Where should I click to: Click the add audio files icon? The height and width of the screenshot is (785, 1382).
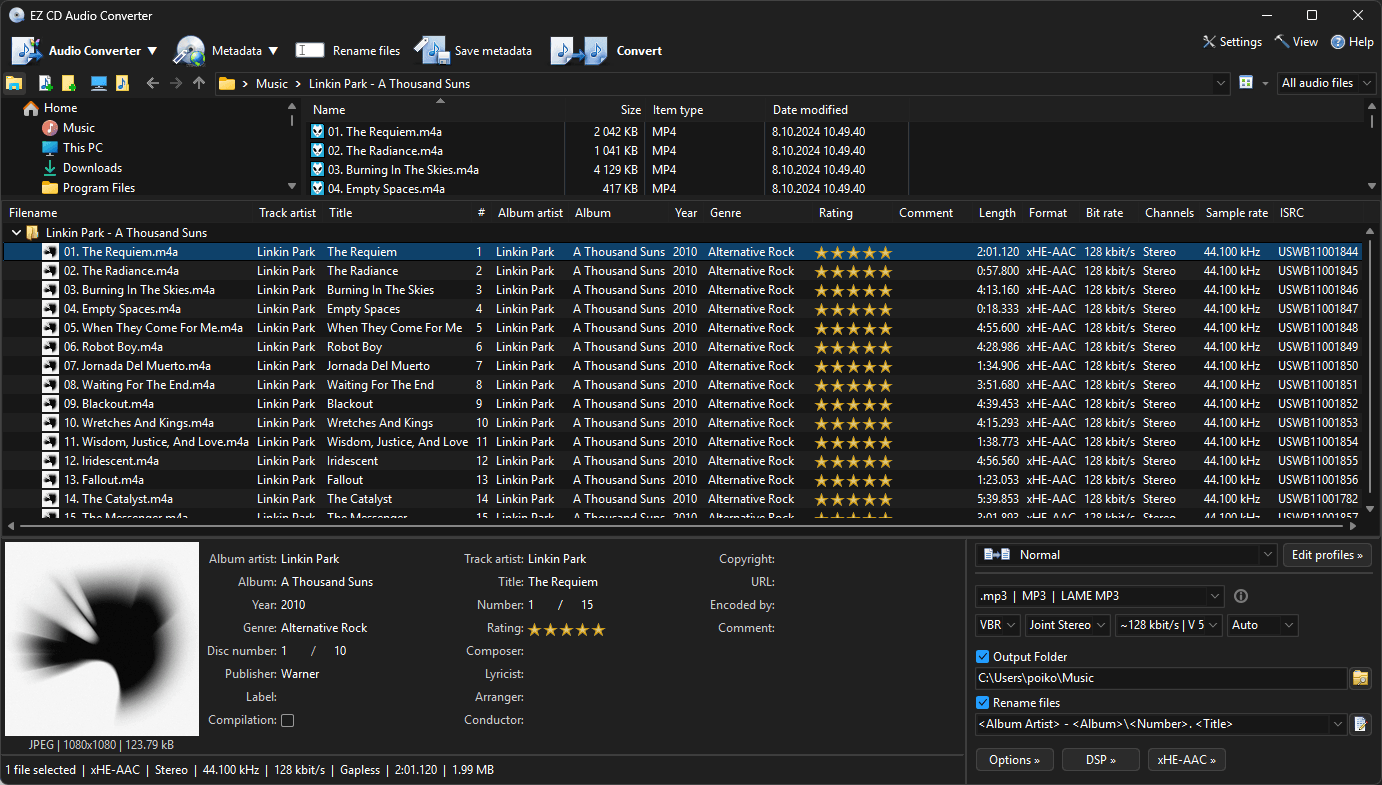click(45, 83)
